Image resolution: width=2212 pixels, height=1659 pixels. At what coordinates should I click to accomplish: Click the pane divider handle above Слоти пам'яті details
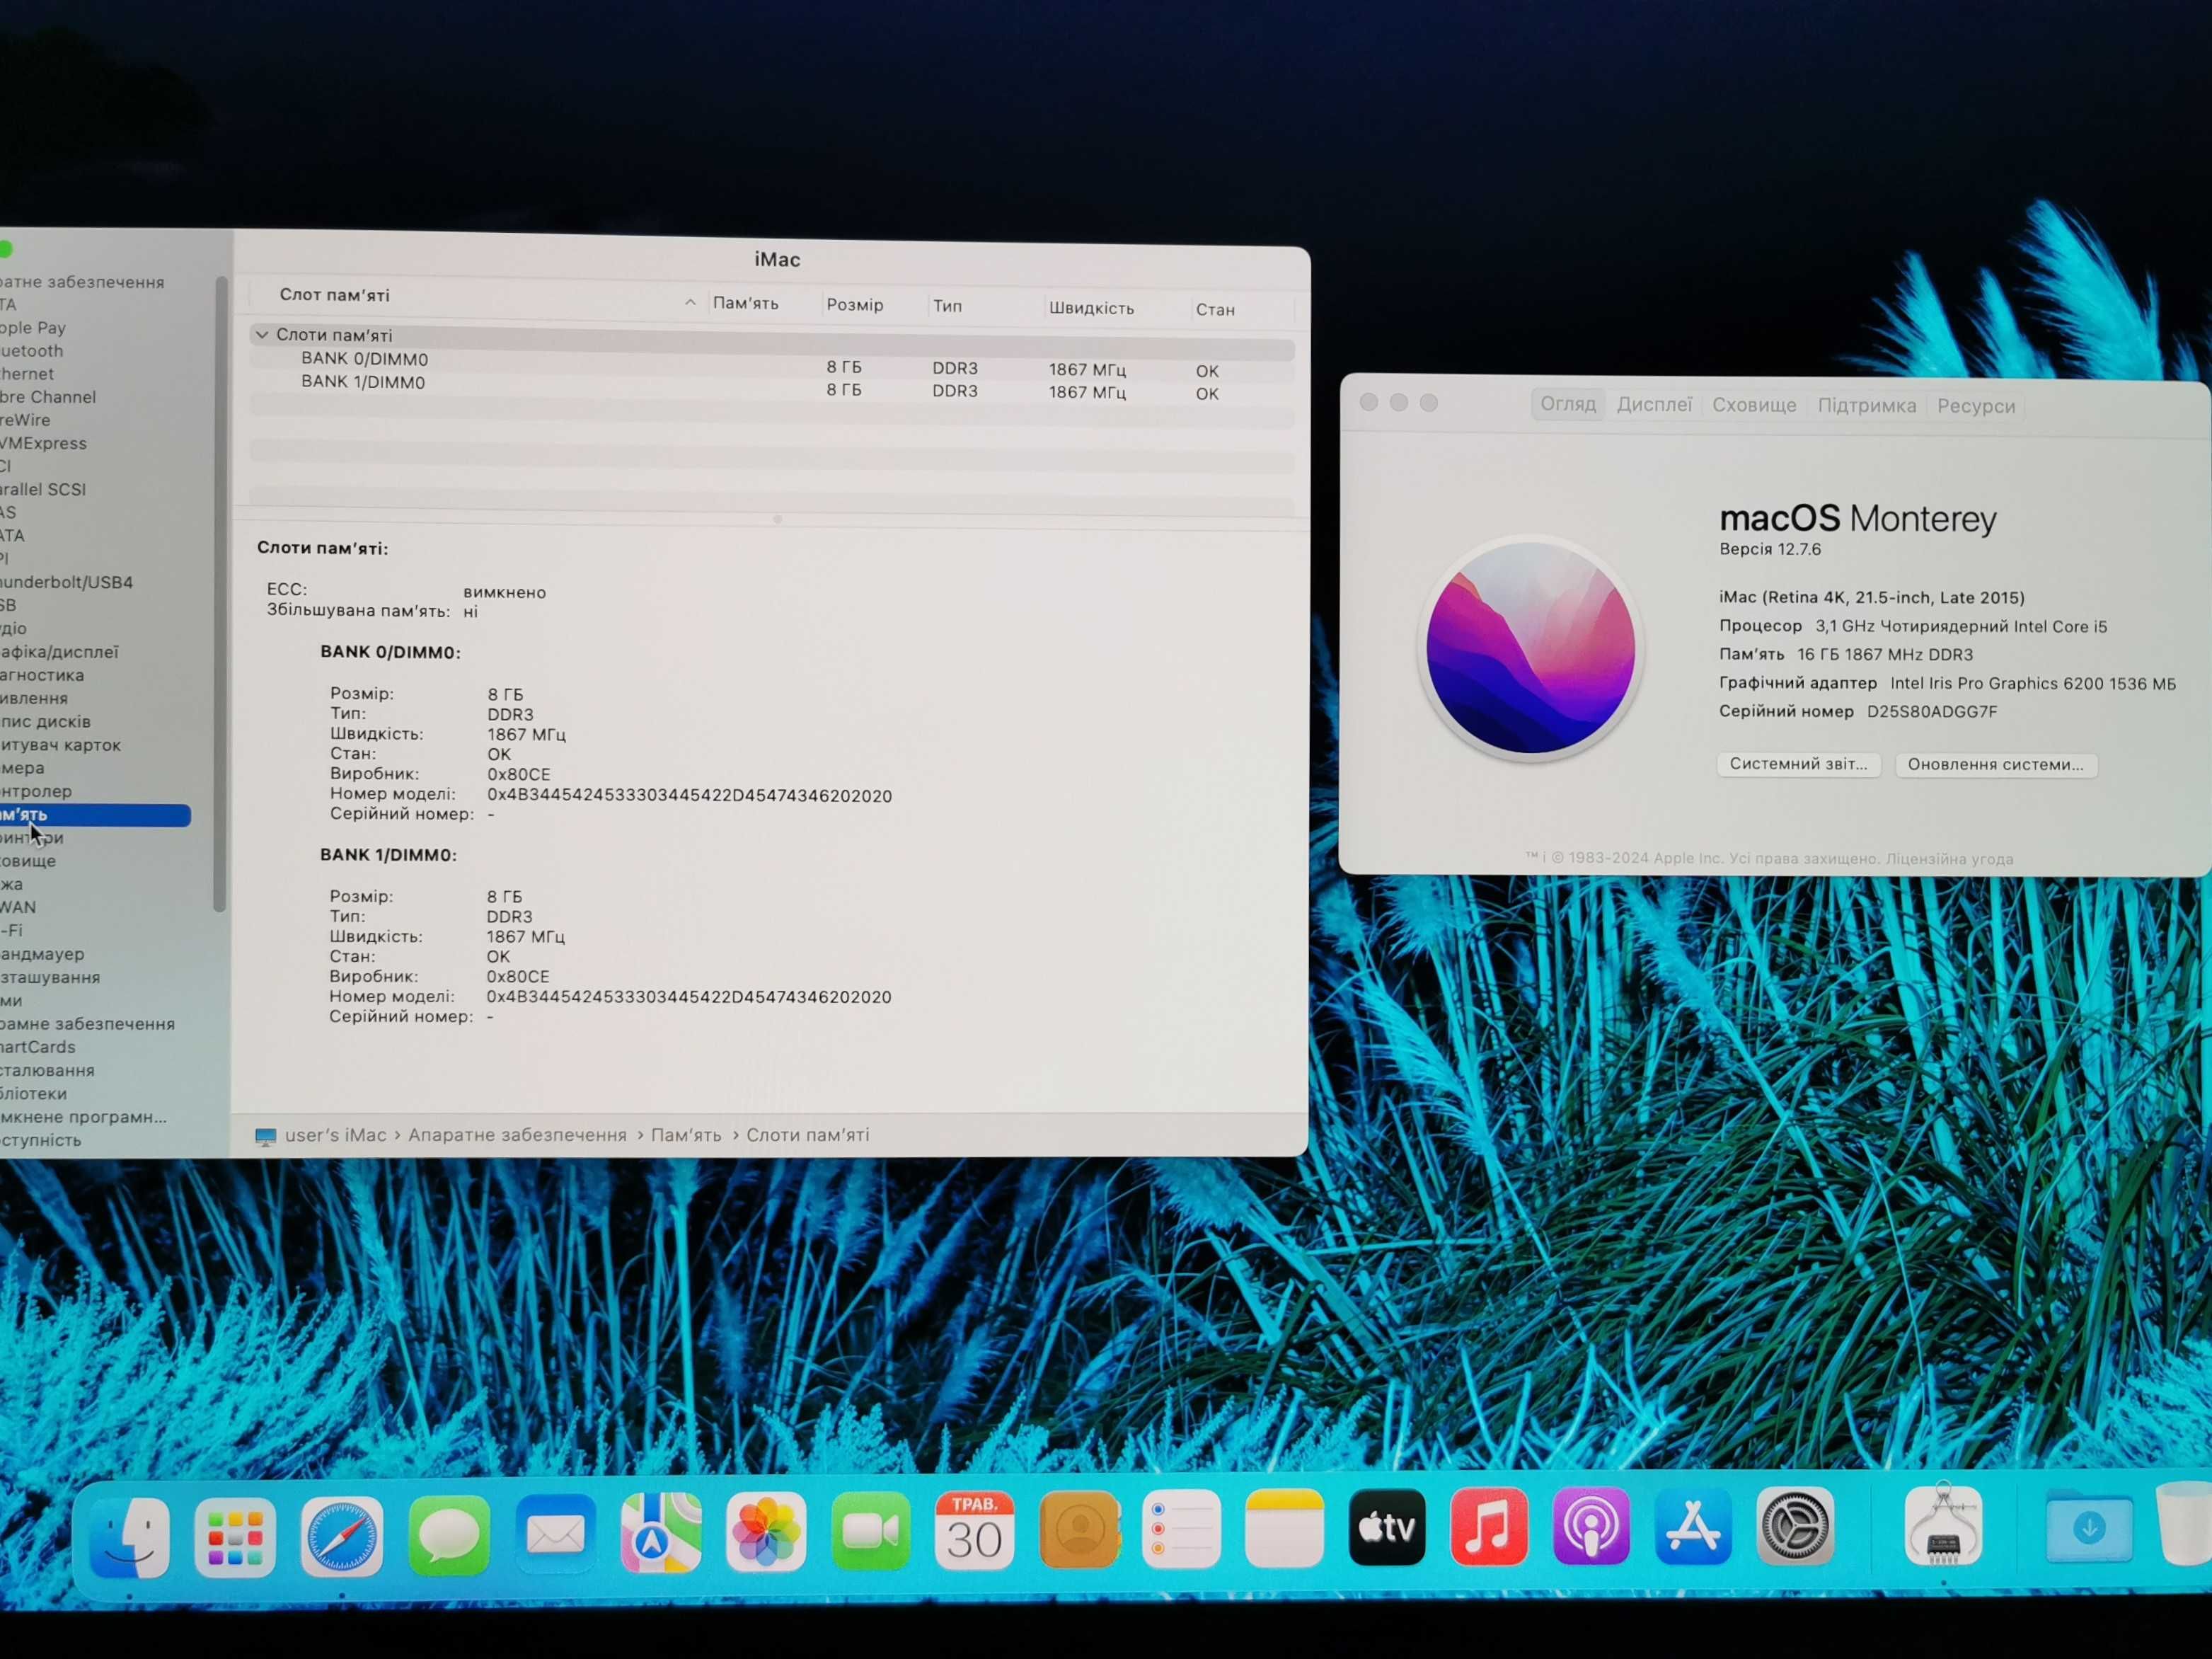[x=777, y=519]
